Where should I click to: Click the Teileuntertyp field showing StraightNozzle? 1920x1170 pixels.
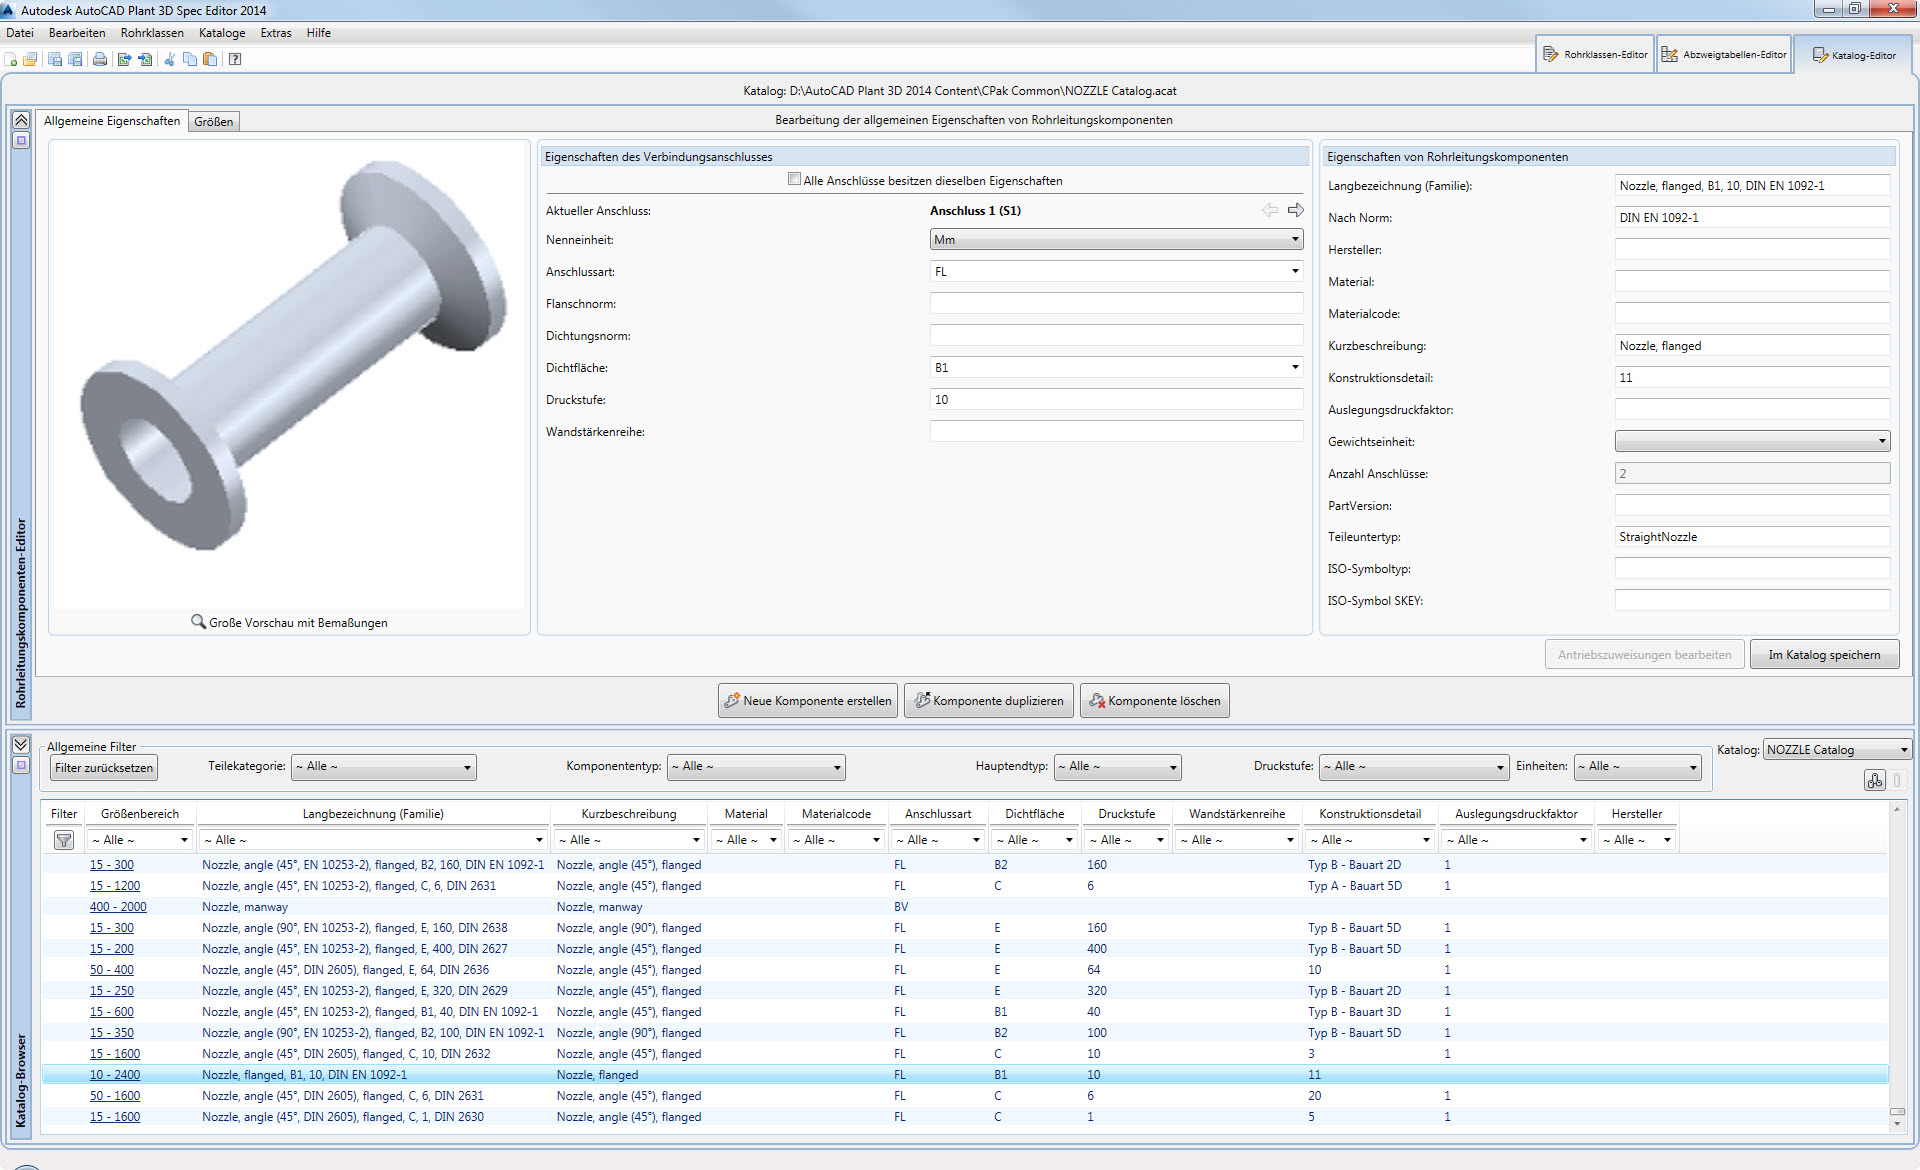(x=1752, y=537)
